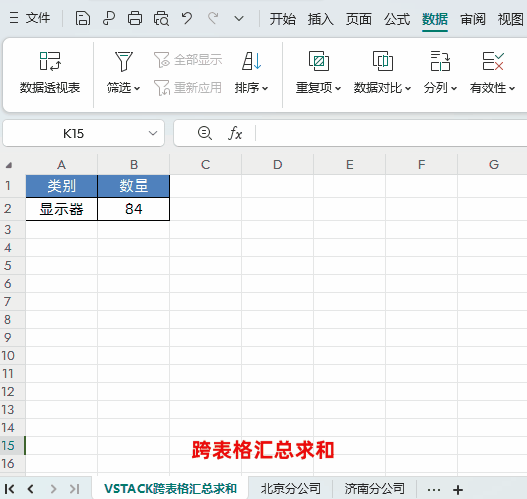Expand the 重复项 dropdown arrow

coord(338,88)
